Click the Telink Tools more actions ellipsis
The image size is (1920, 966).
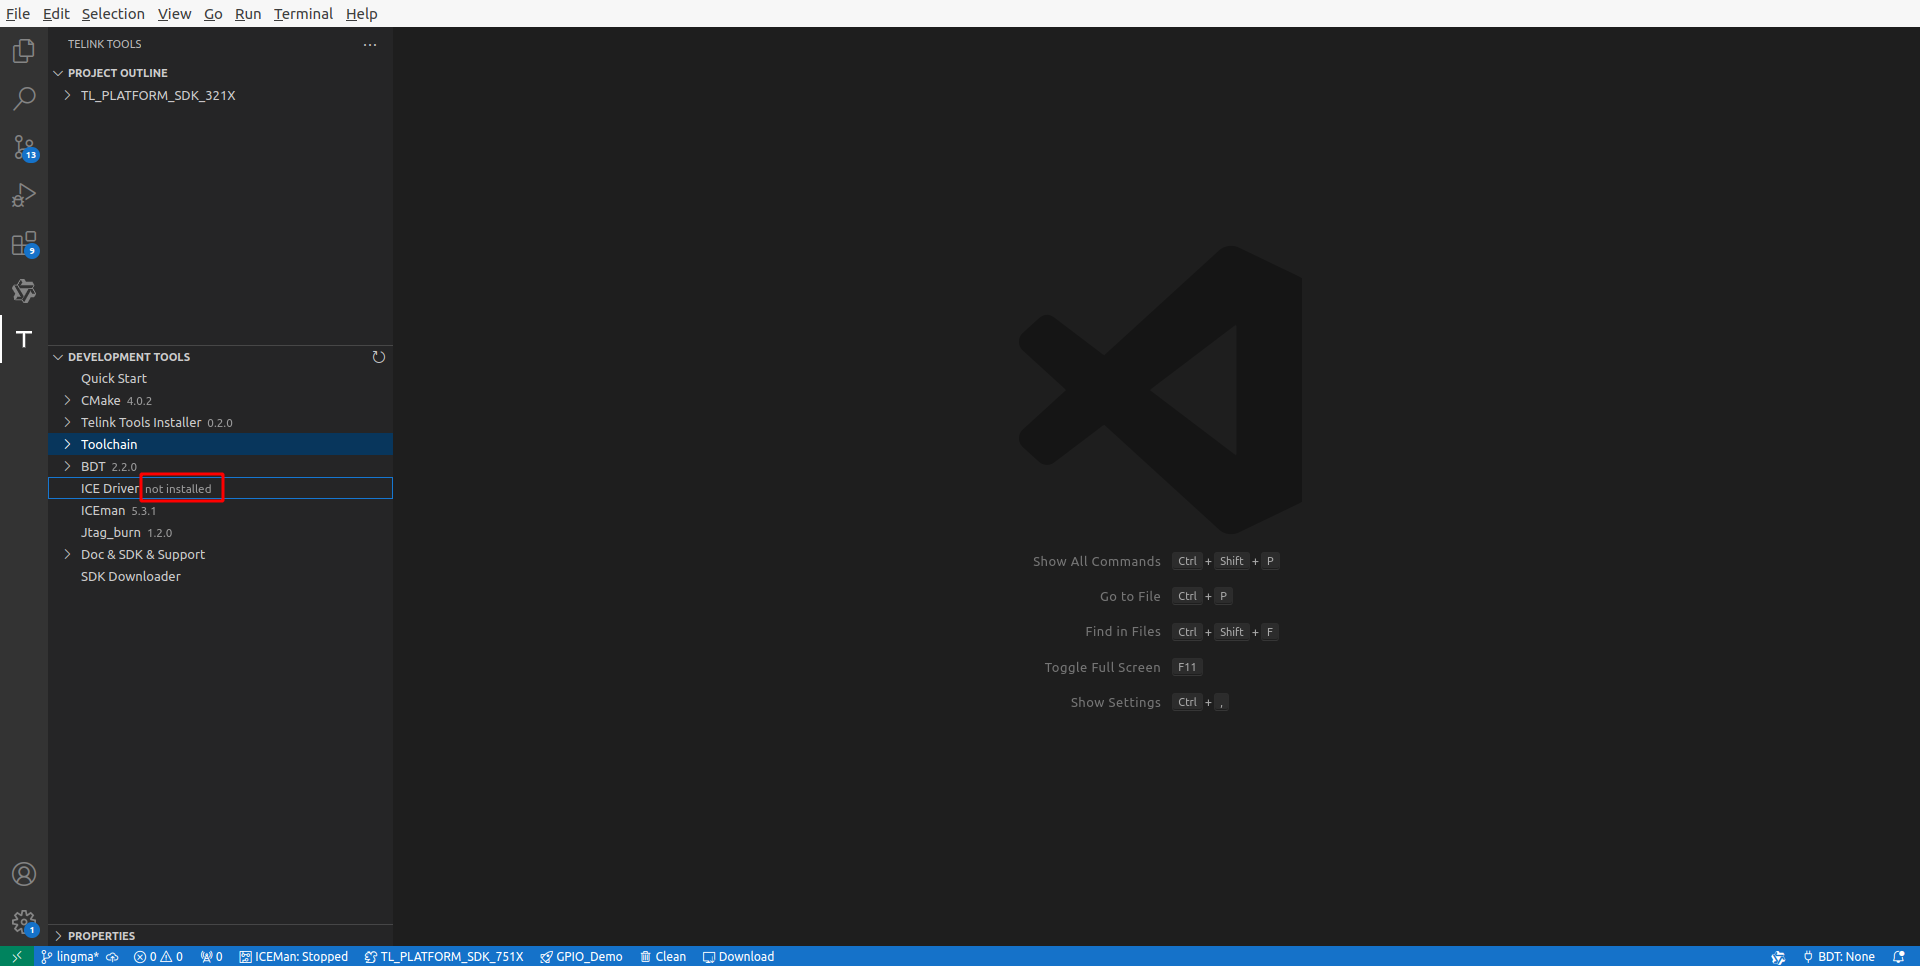pos(369,44)
